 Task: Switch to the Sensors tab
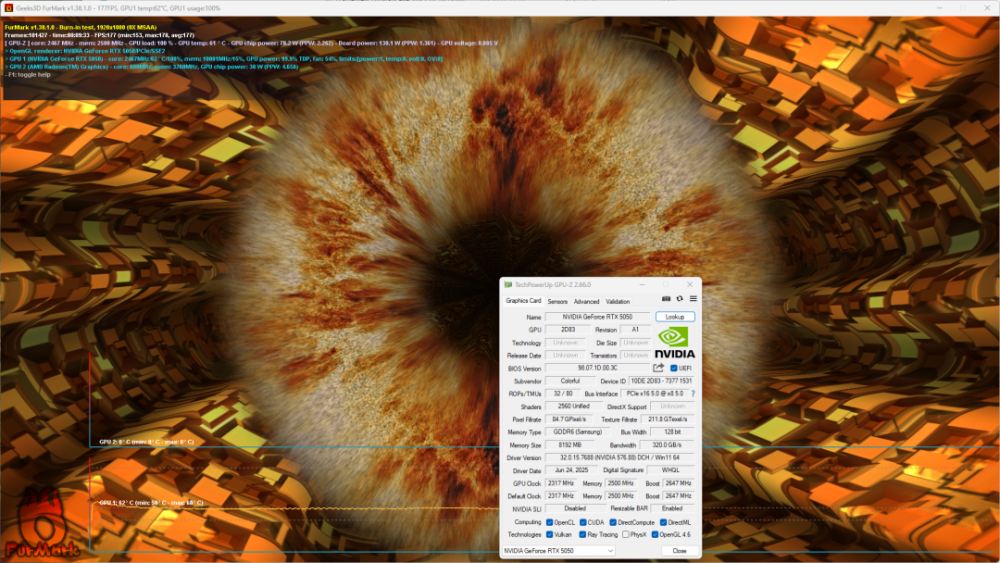pyautogui.click(x=557, y=302)
